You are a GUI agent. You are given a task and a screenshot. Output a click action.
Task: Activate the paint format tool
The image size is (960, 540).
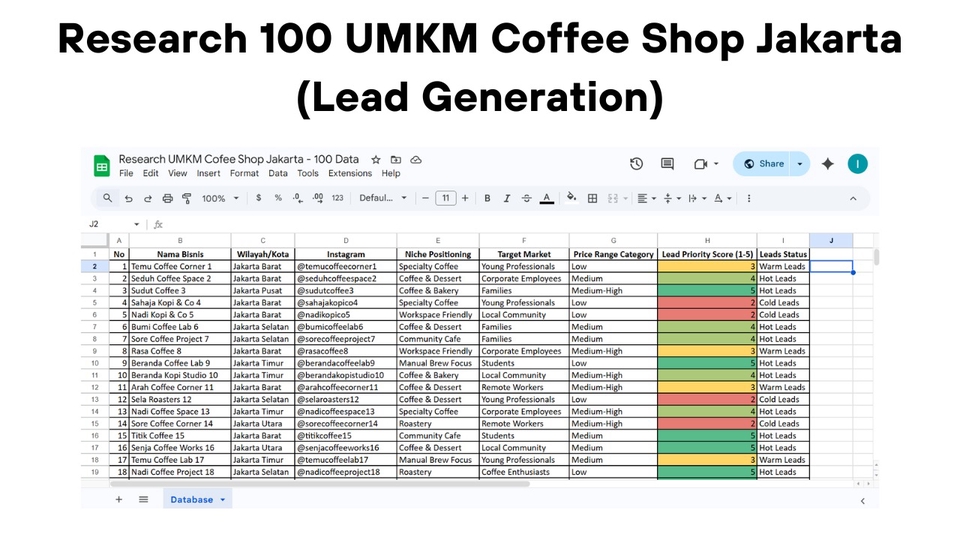point(187,198)
